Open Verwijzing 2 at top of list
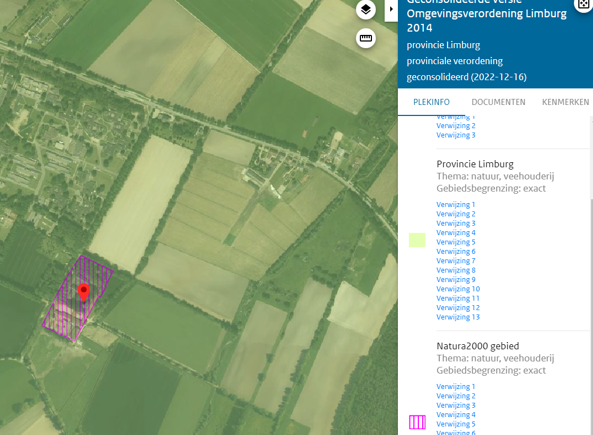This screenshot has height=435, width=593. tap(456, 126)
